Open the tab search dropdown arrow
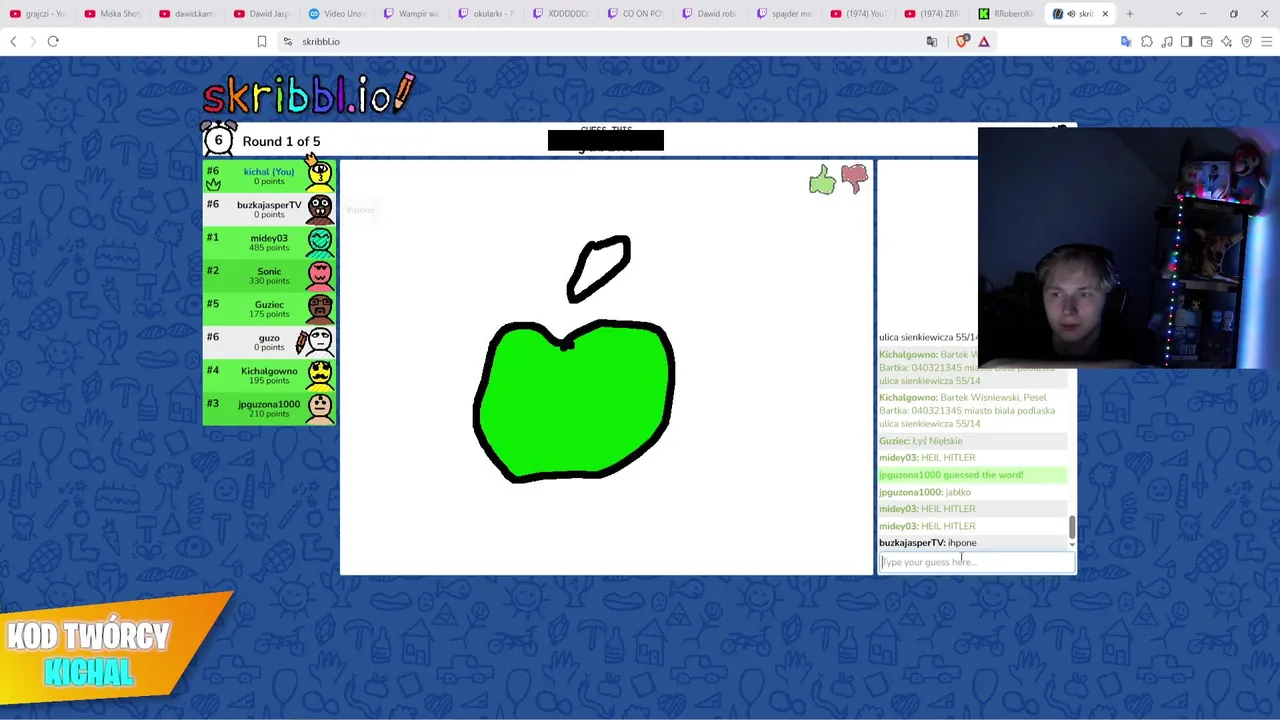The image size is (1280, 720). click(1179, 14)
